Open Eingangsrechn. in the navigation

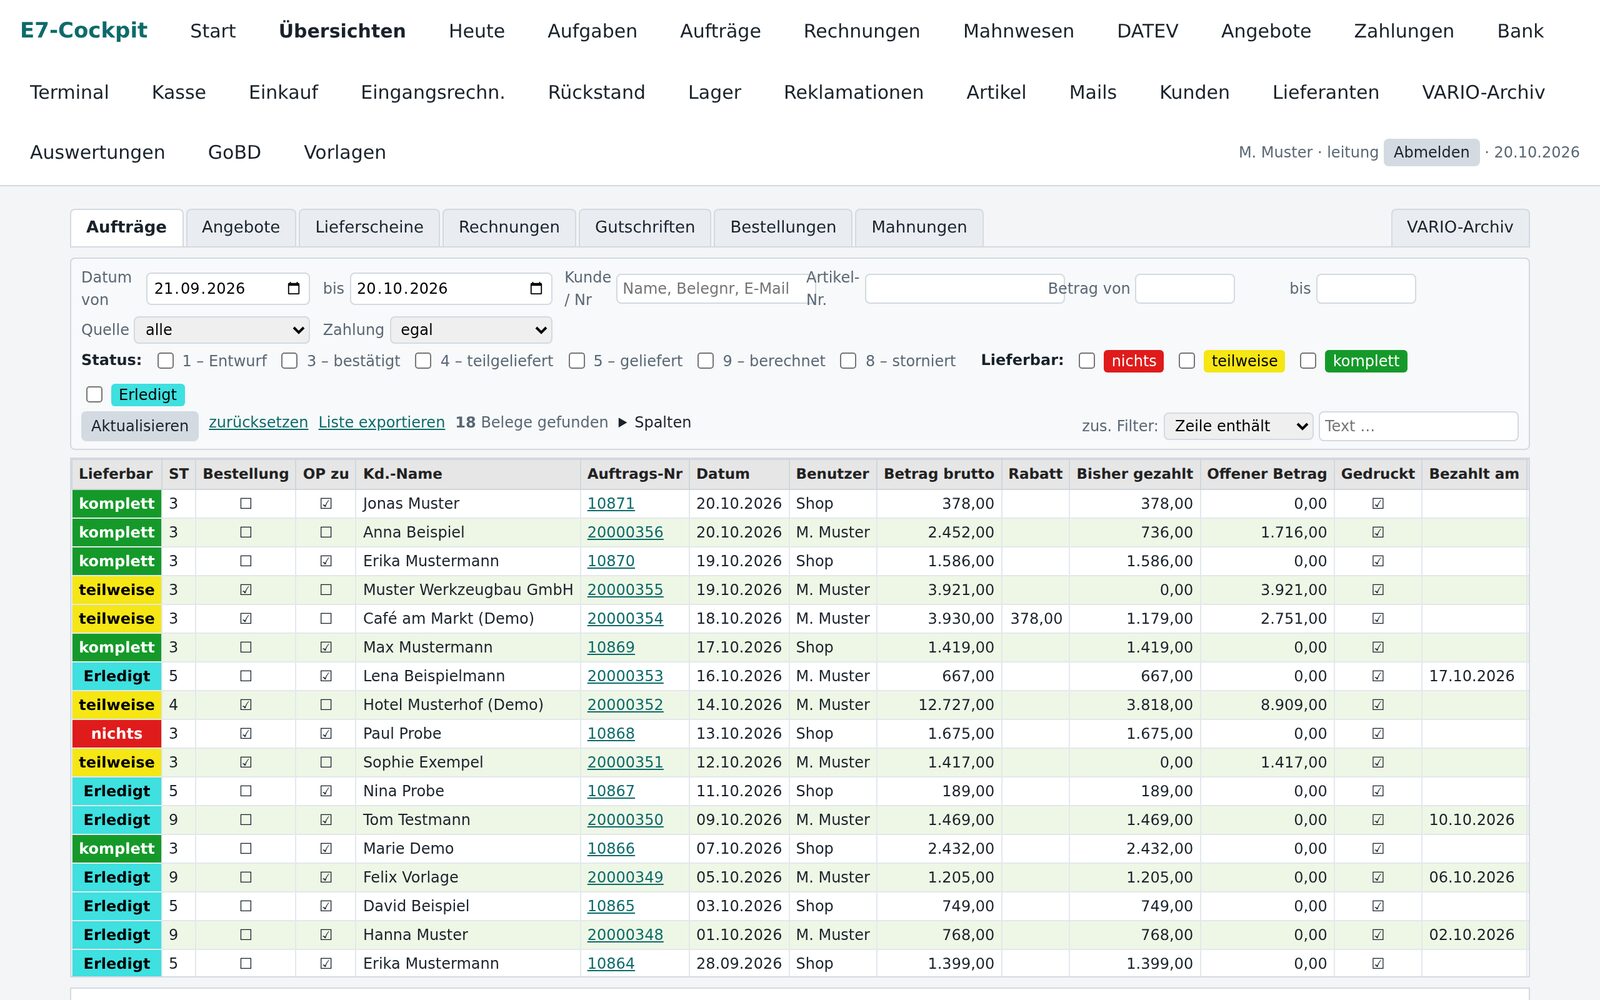(x=433, y=92)
